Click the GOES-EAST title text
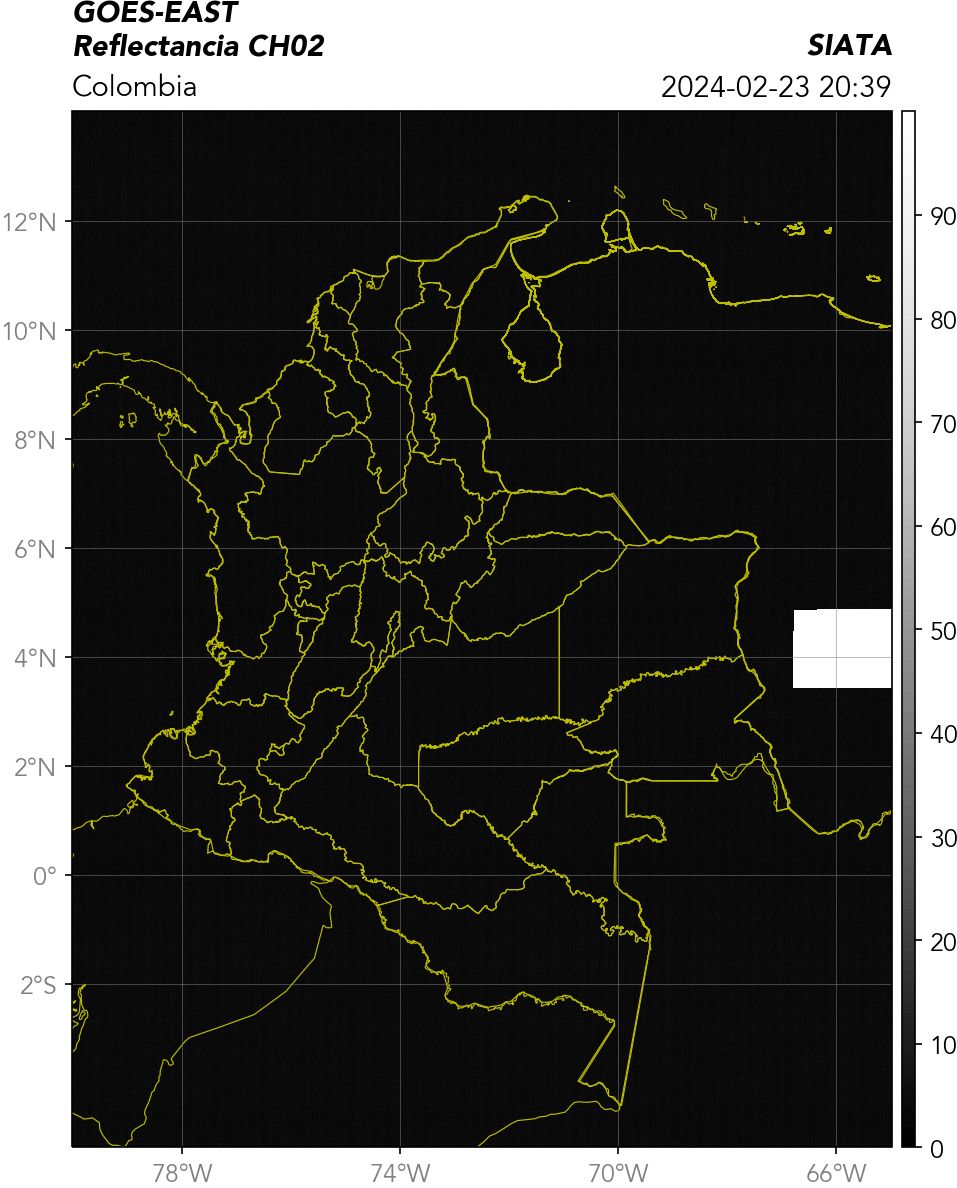Viewport: 957px width, 1188px height. pos(155,12)
